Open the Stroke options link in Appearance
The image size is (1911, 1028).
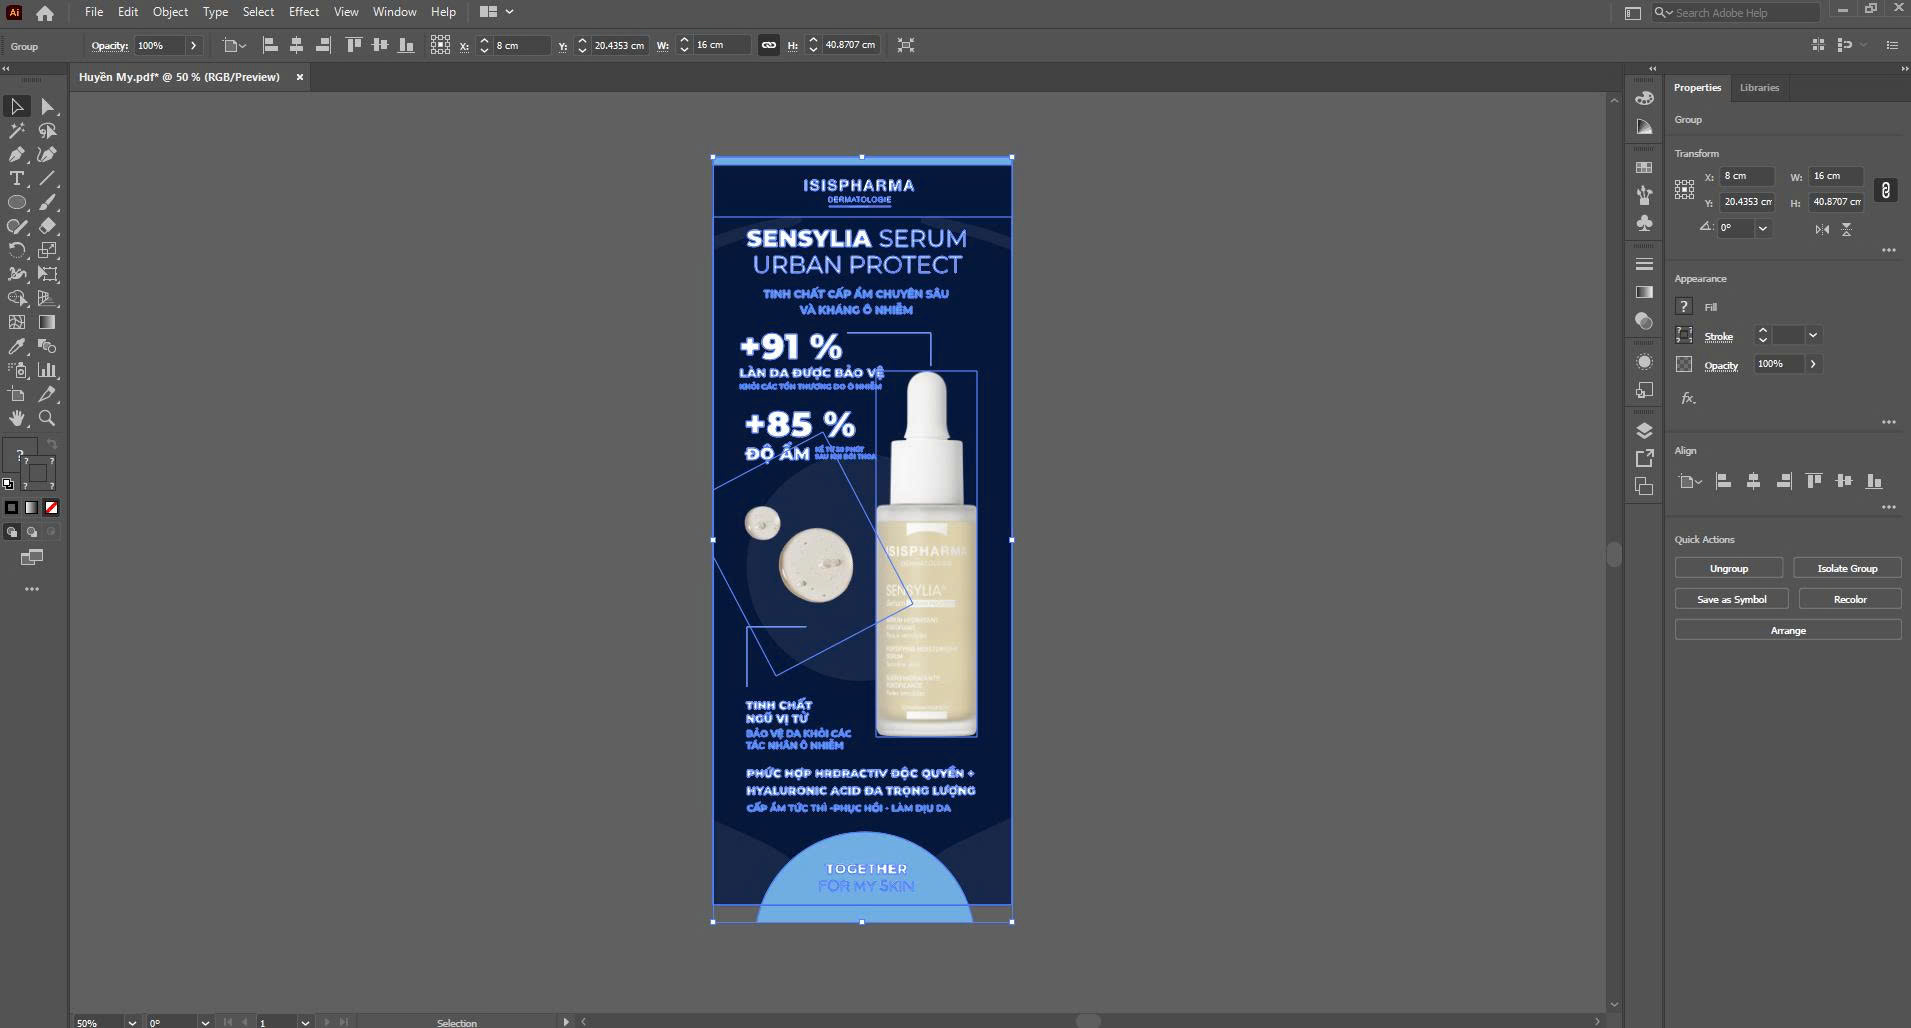(x=1719, y=337)
